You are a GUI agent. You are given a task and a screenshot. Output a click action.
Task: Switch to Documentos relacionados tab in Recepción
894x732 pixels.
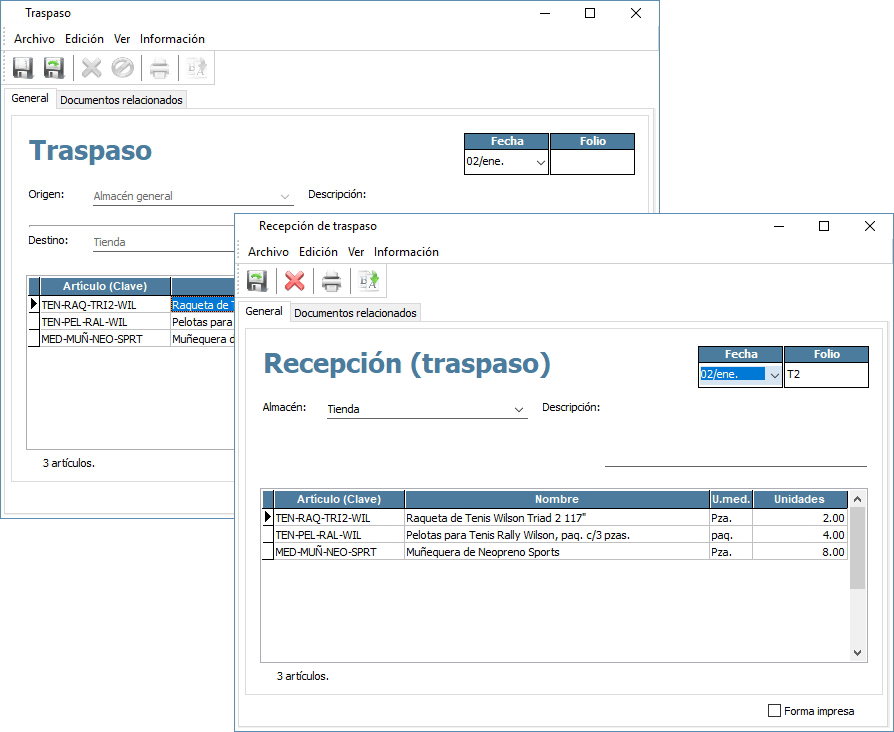pyautogui.click(x=355, y=313)
